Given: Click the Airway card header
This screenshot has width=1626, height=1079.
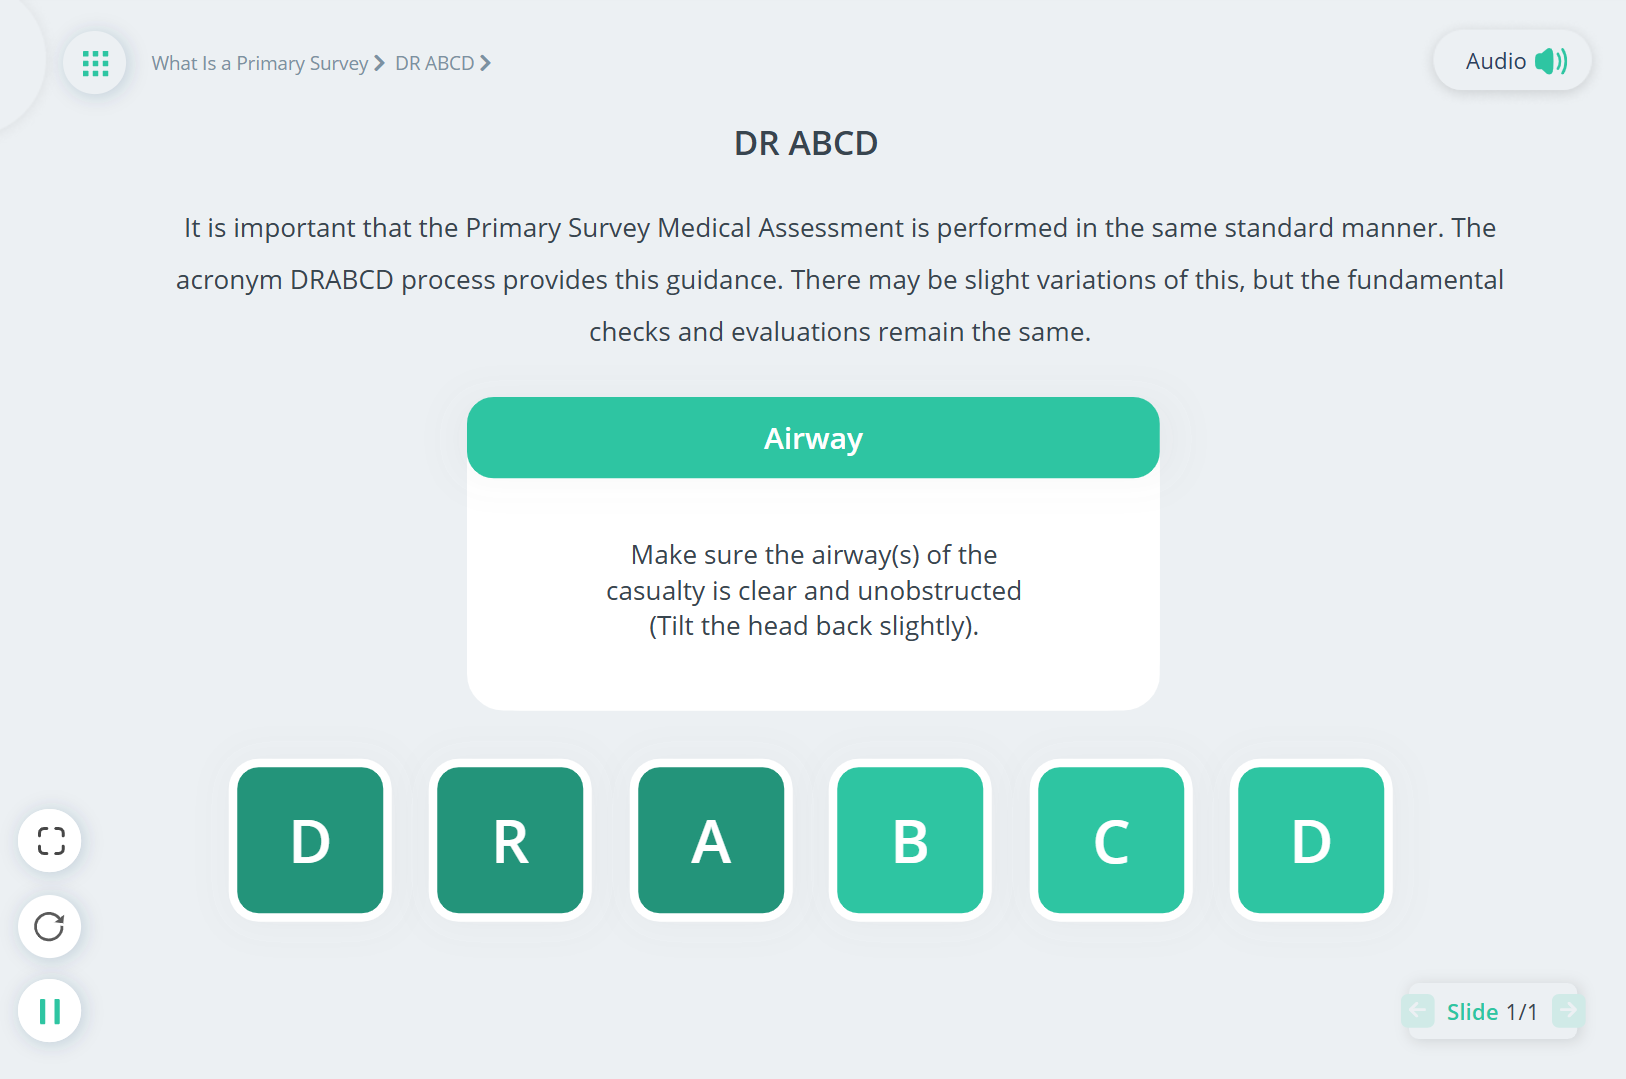Looking at the screenshot, I should [813, 438].
